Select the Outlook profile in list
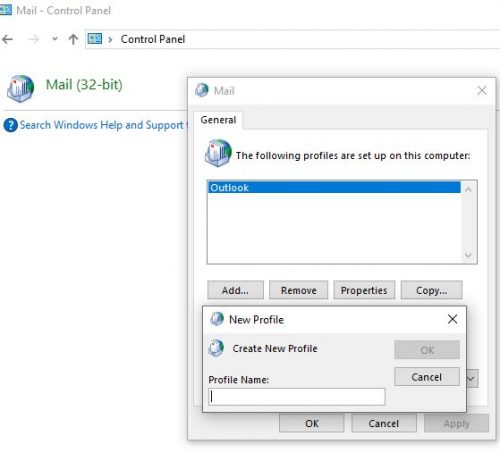Screen dimensions: 500x453 pyautogui.click(x=334, y=188)
